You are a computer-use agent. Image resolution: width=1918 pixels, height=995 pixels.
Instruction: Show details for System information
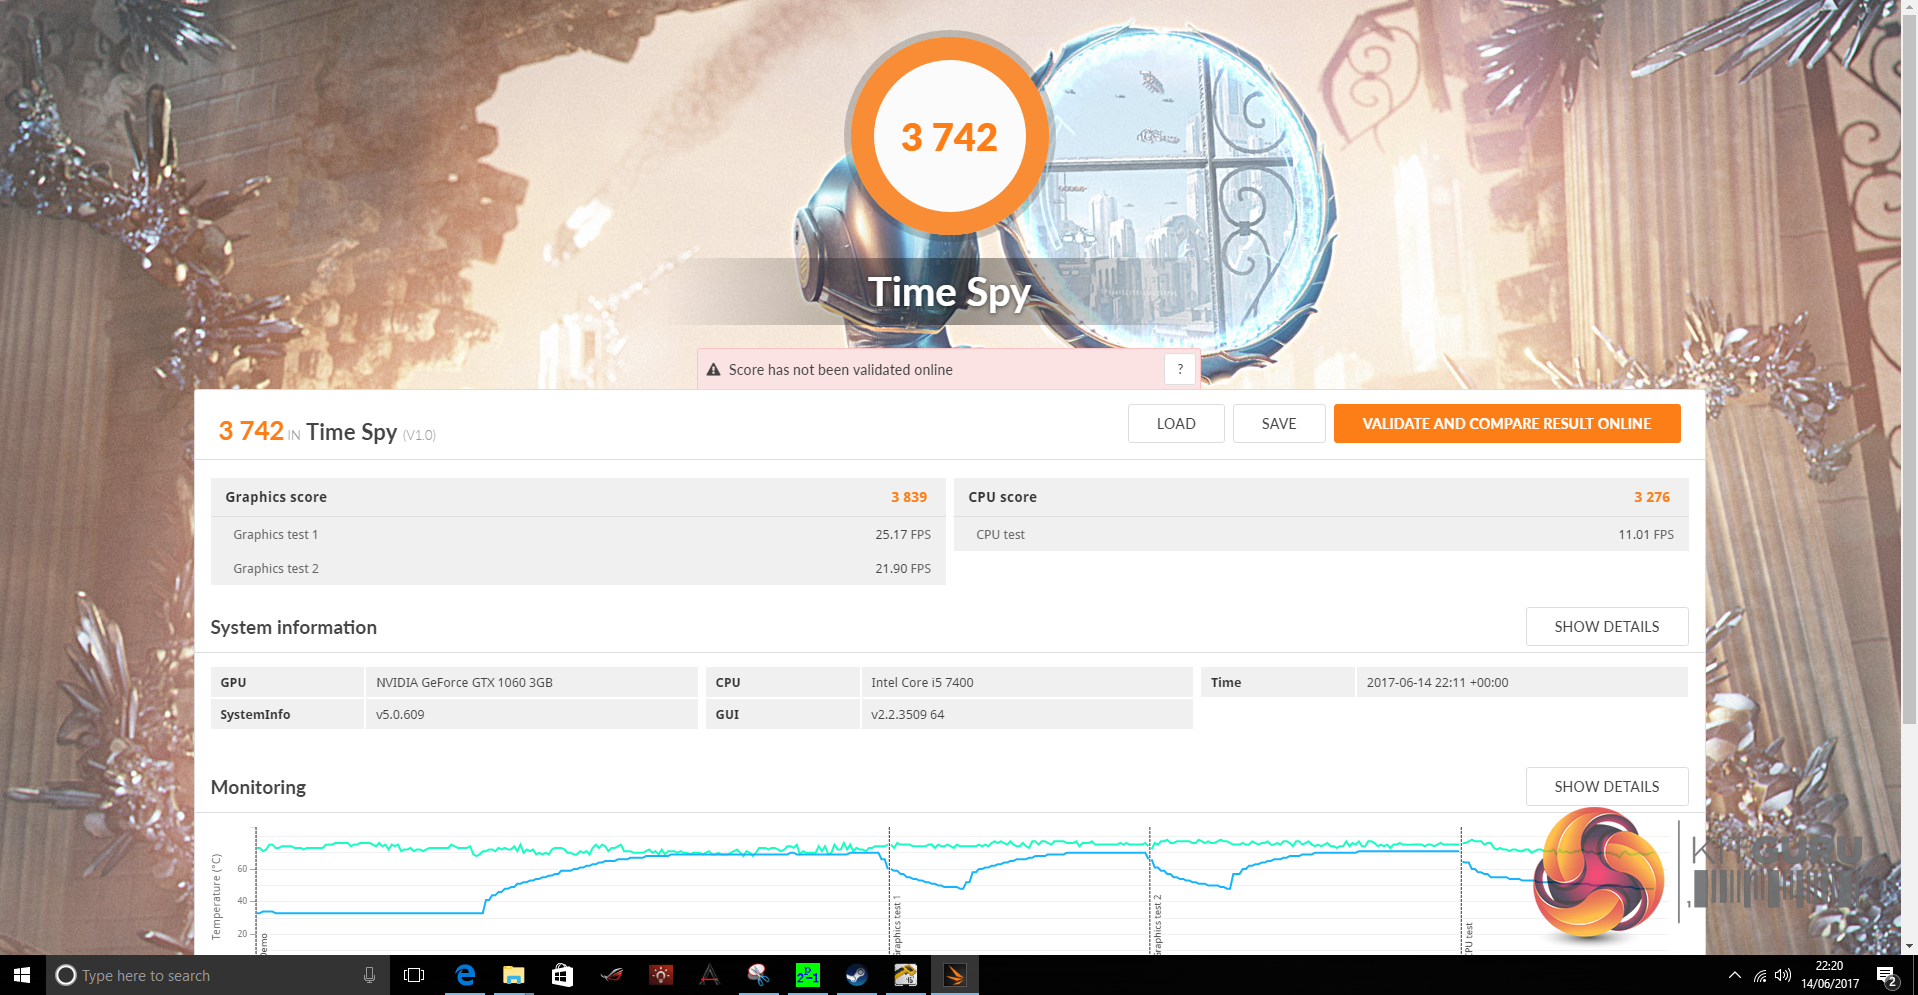(1607, 626)
